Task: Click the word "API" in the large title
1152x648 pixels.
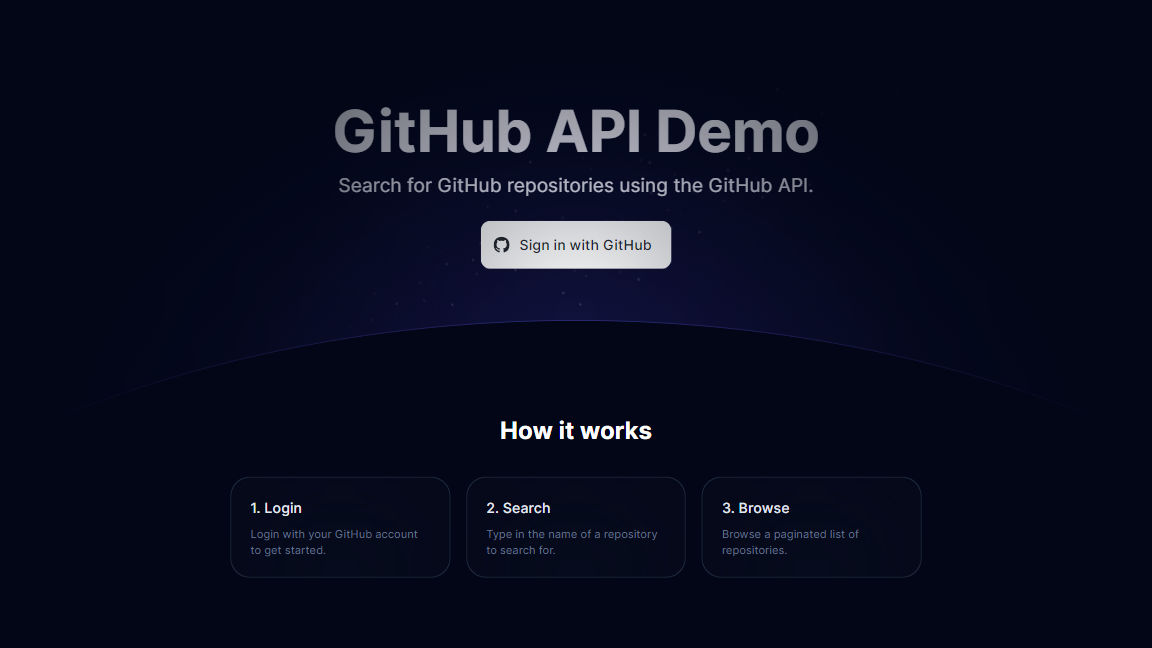Action: tap(594, 132)
